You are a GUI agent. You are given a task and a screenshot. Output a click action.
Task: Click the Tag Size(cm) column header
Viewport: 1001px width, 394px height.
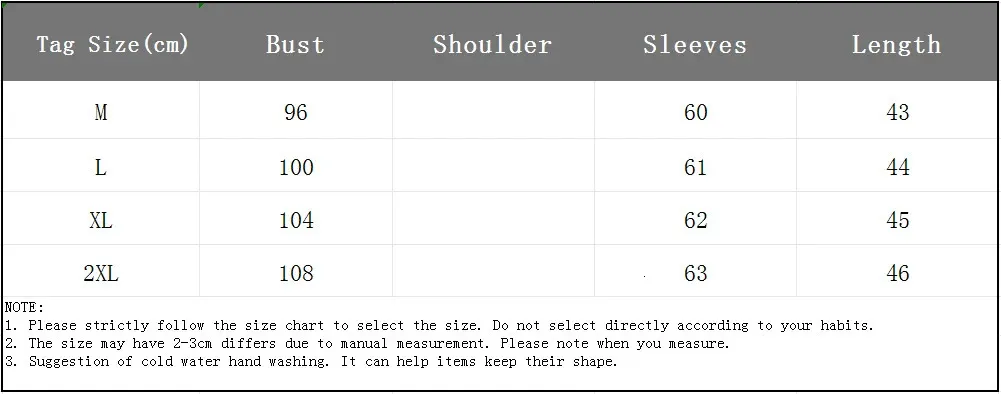click(112, 45)
